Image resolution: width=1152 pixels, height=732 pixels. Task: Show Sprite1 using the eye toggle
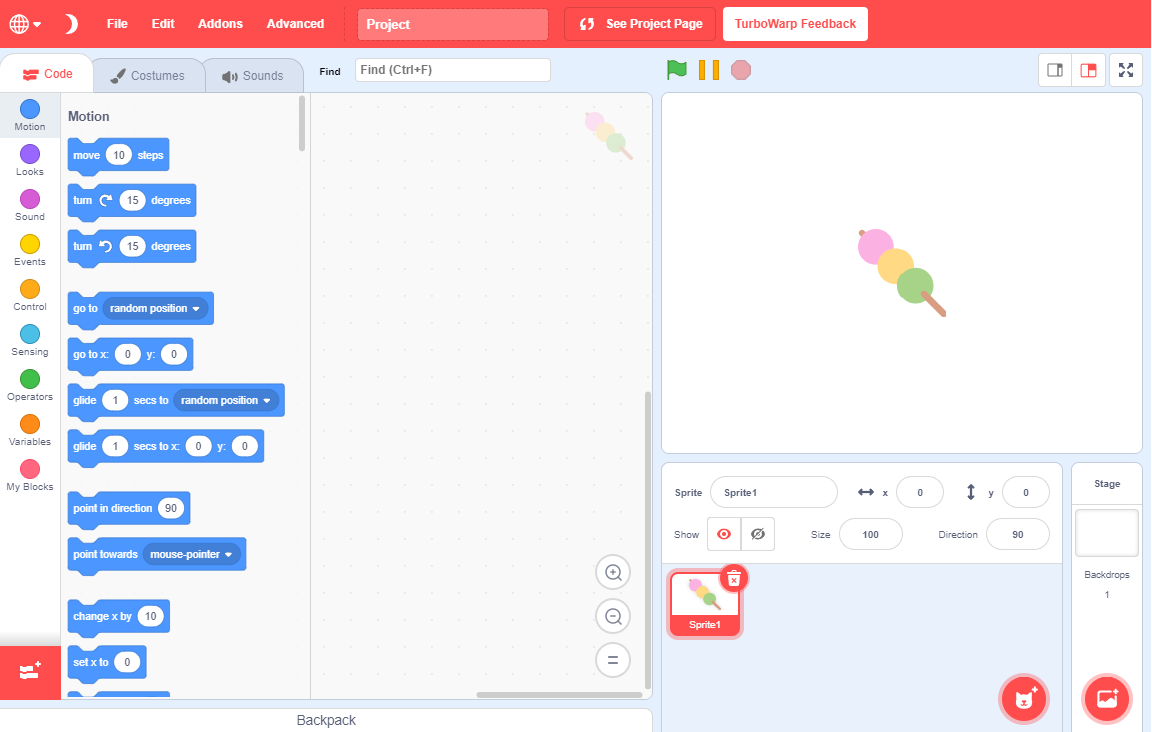[724, 534]
